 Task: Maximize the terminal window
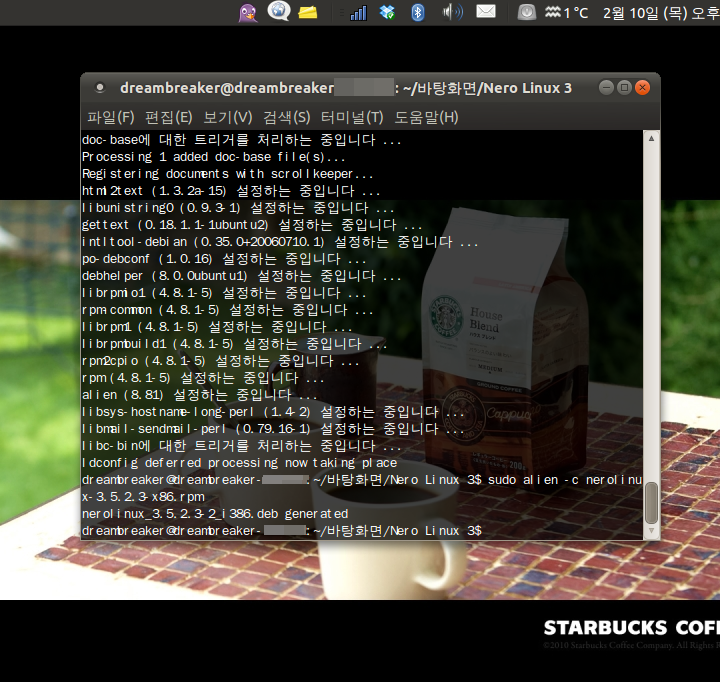tap(624, 87)
